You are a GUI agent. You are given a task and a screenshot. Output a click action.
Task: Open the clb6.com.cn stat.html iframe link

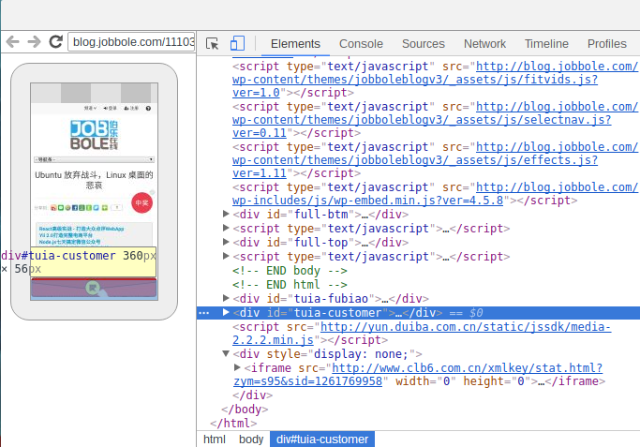(418, 374)
